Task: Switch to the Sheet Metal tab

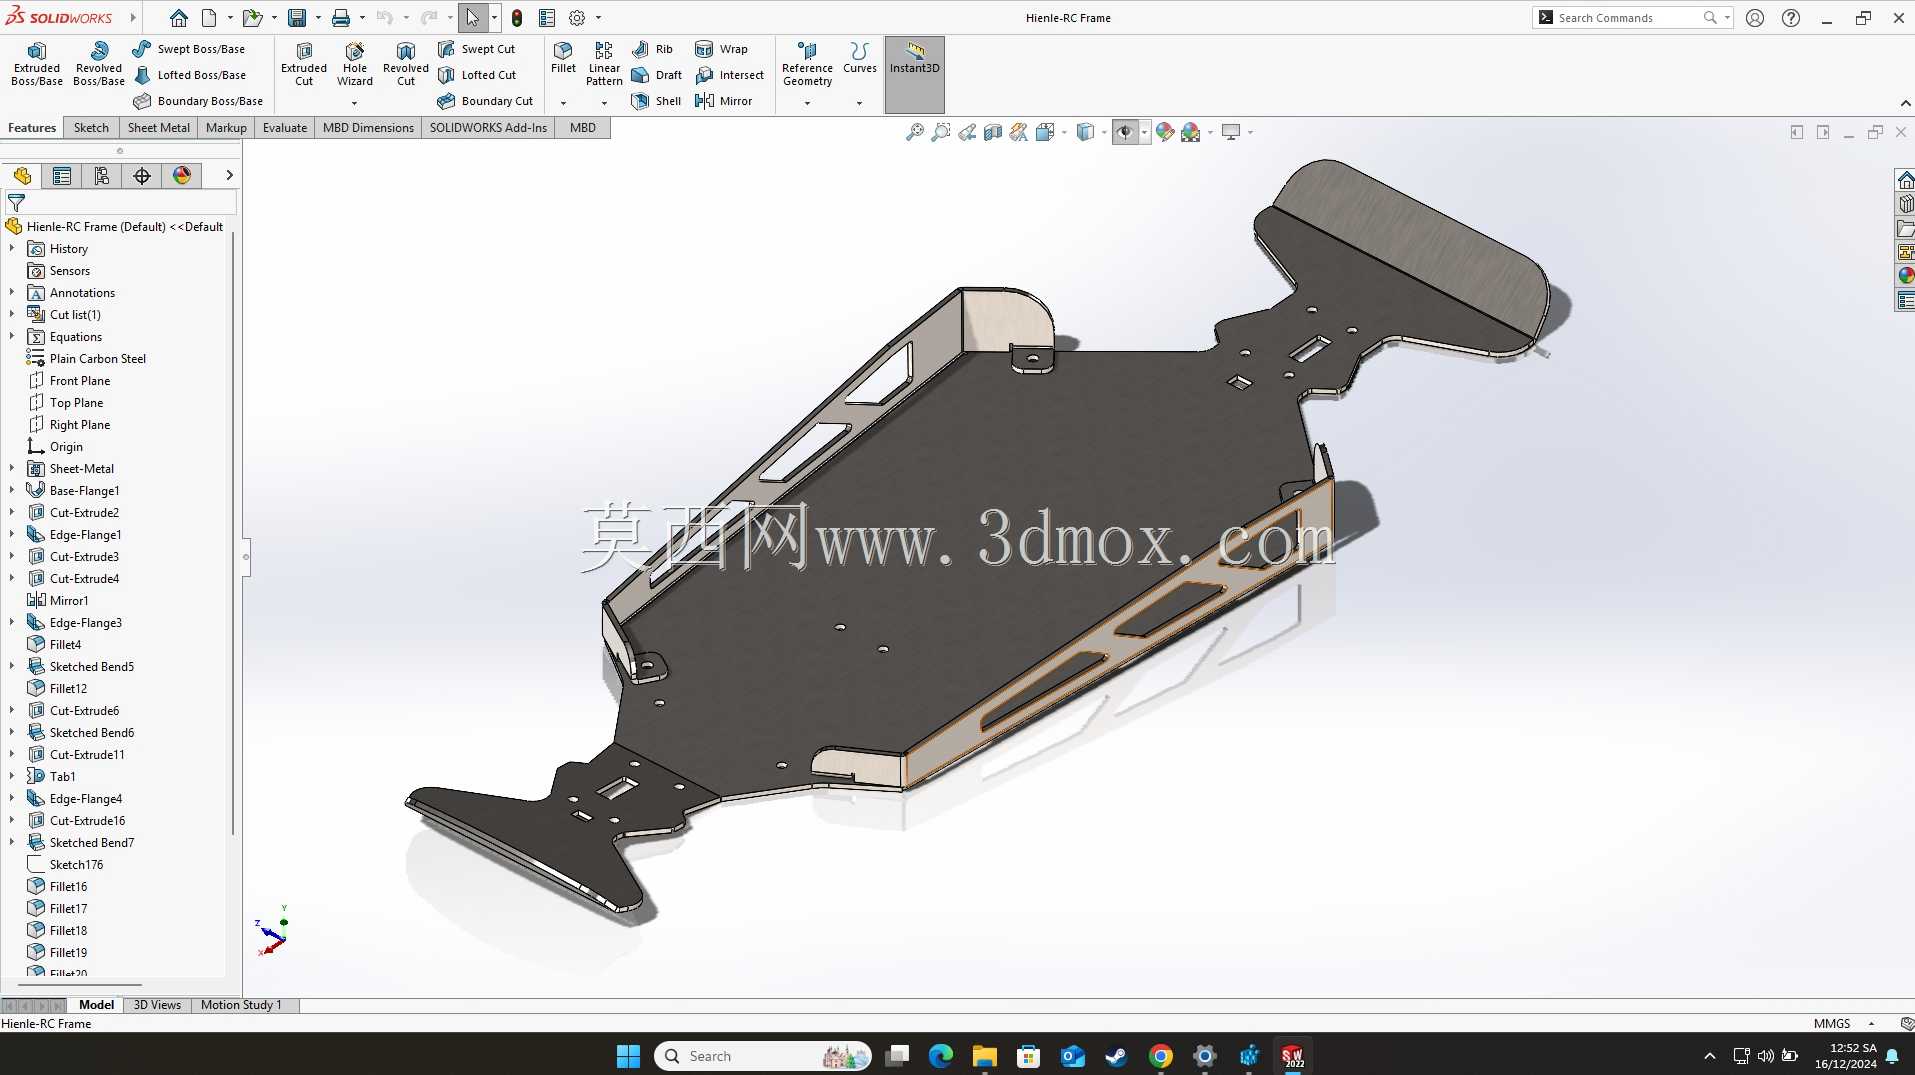Action: pyautogui.click(x=158, y=128)
